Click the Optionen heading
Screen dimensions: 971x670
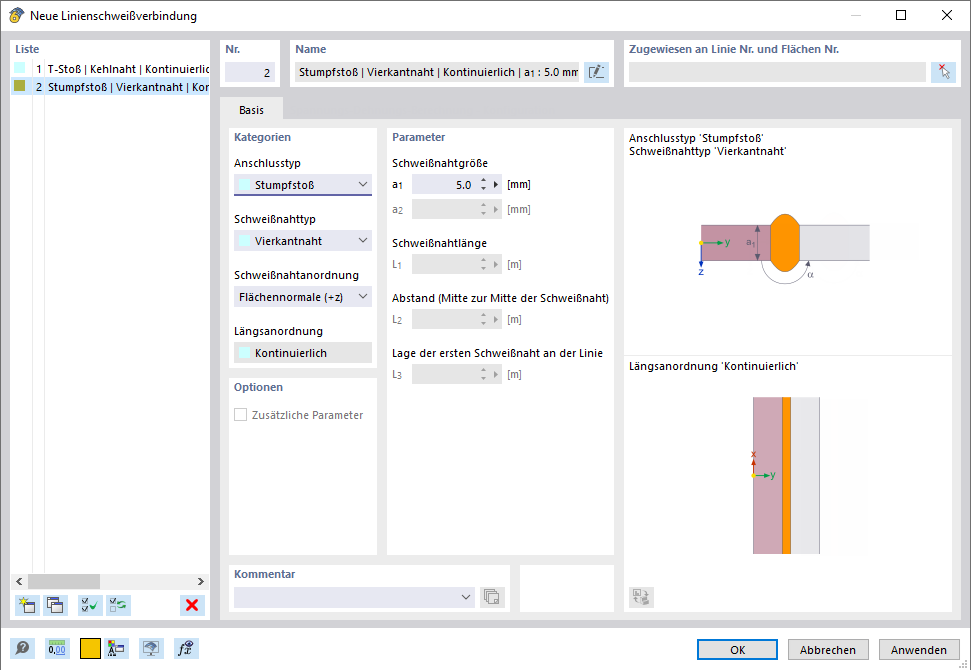click(258, 387)
